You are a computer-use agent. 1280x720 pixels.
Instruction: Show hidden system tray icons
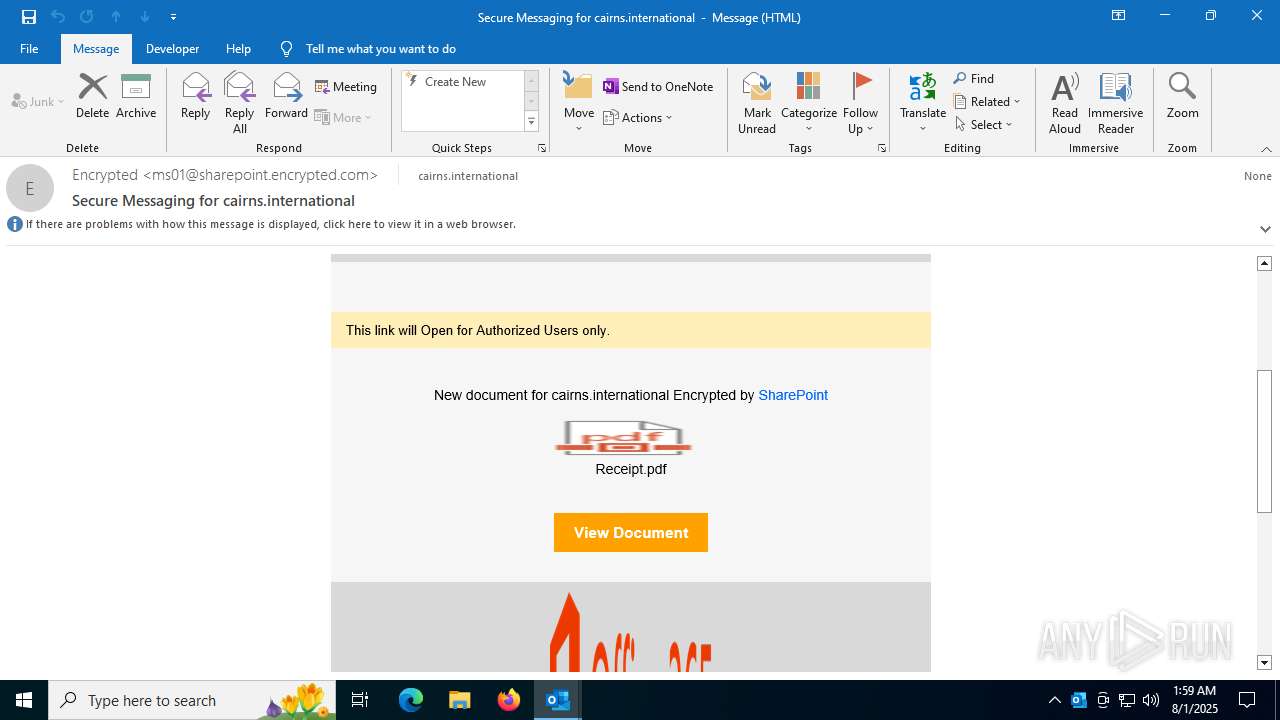[1054, 700]
